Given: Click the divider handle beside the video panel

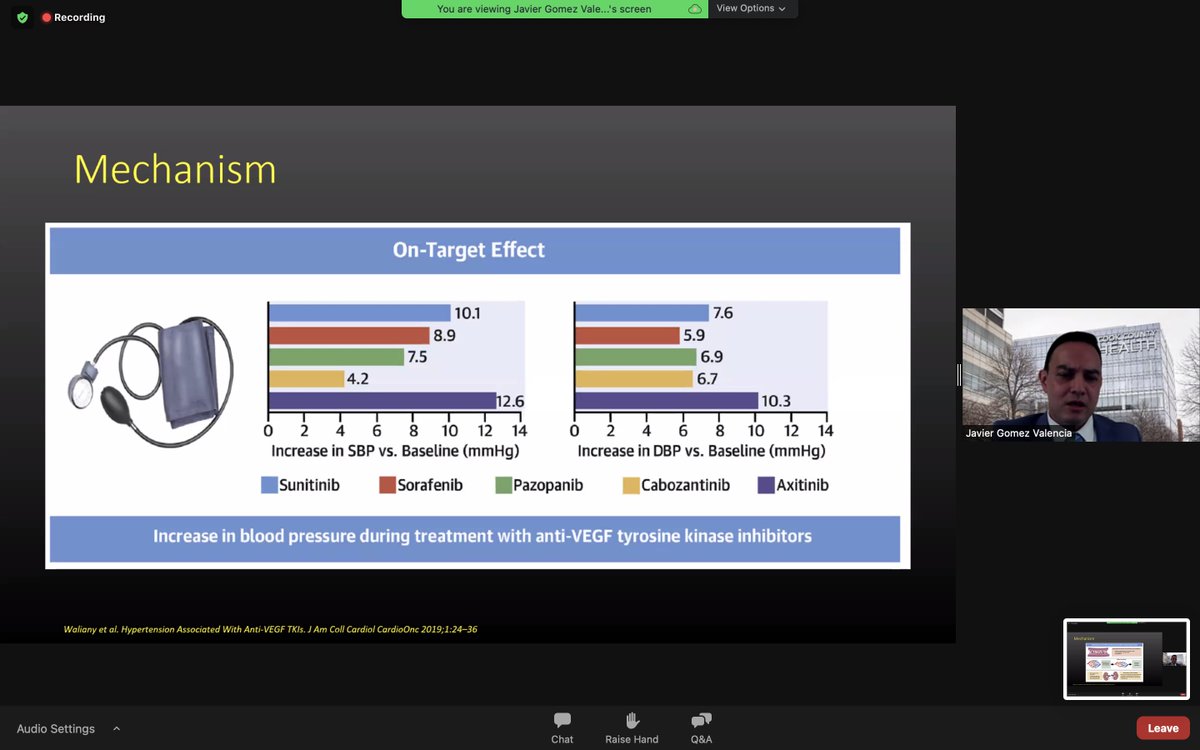Looking at the screenshot, I should click(x=959, y=375).
